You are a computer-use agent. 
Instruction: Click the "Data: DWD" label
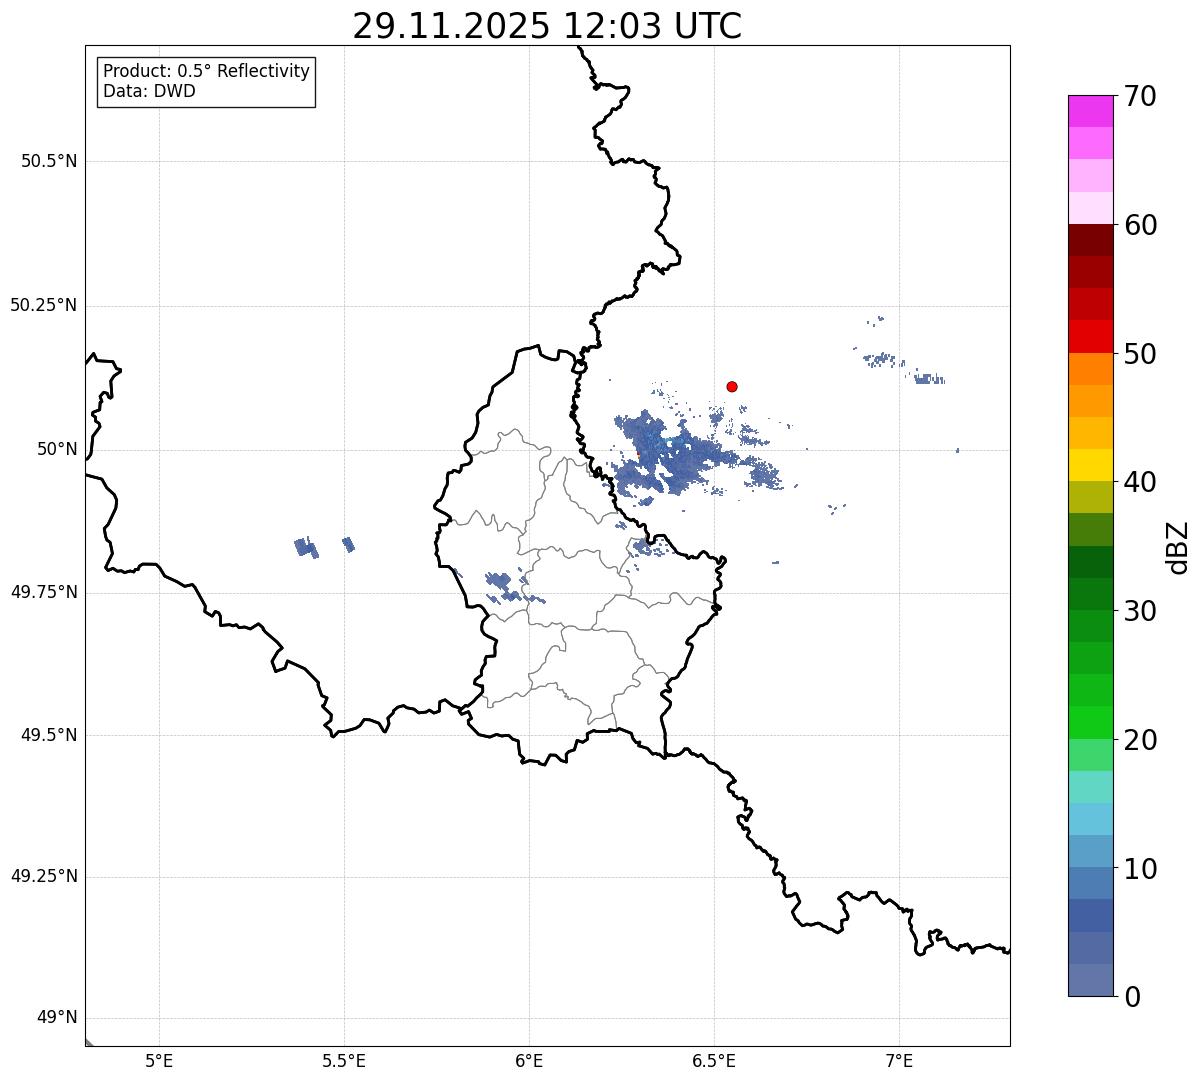[149, 92]
